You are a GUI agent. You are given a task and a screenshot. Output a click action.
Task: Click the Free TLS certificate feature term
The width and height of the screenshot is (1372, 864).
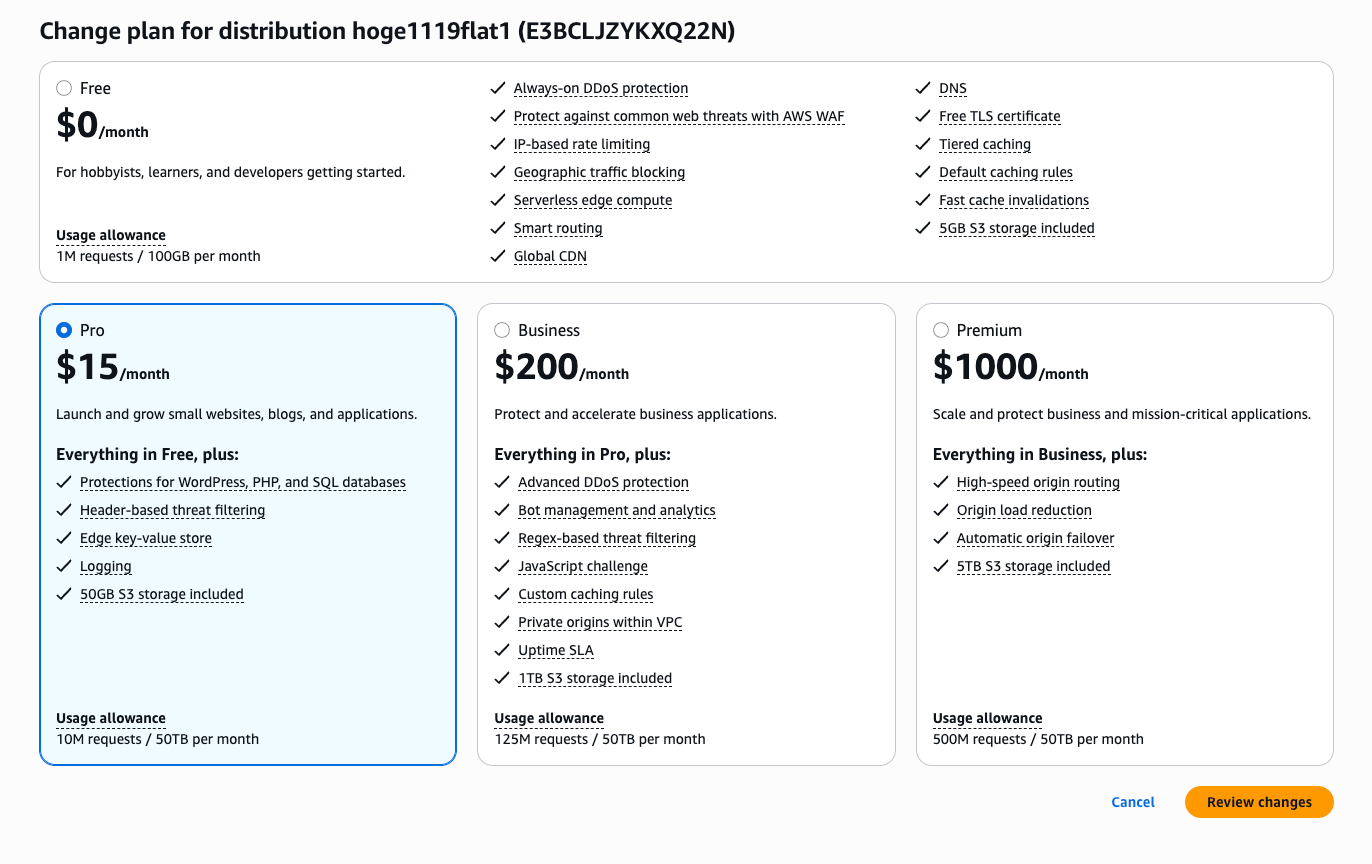coord(999,117)
